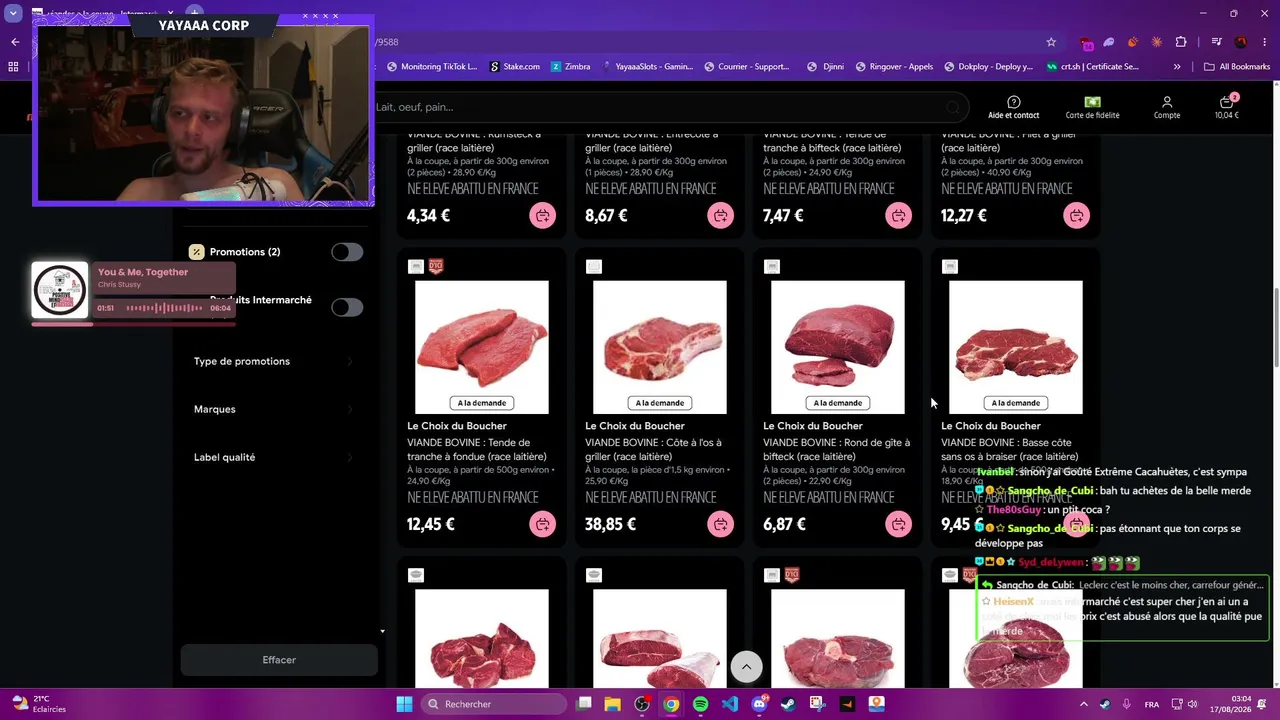Open the Tende à fondue product image
The image size is (1280, 720).
[x=482, y=347]
